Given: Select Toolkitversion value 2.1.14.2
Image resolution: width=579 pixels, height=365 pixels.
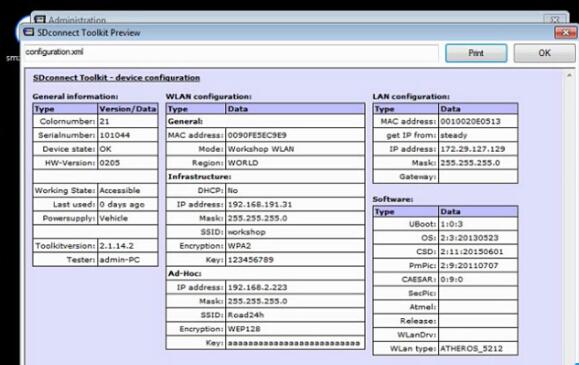Looking at the screenshot, I should (116, 246).
